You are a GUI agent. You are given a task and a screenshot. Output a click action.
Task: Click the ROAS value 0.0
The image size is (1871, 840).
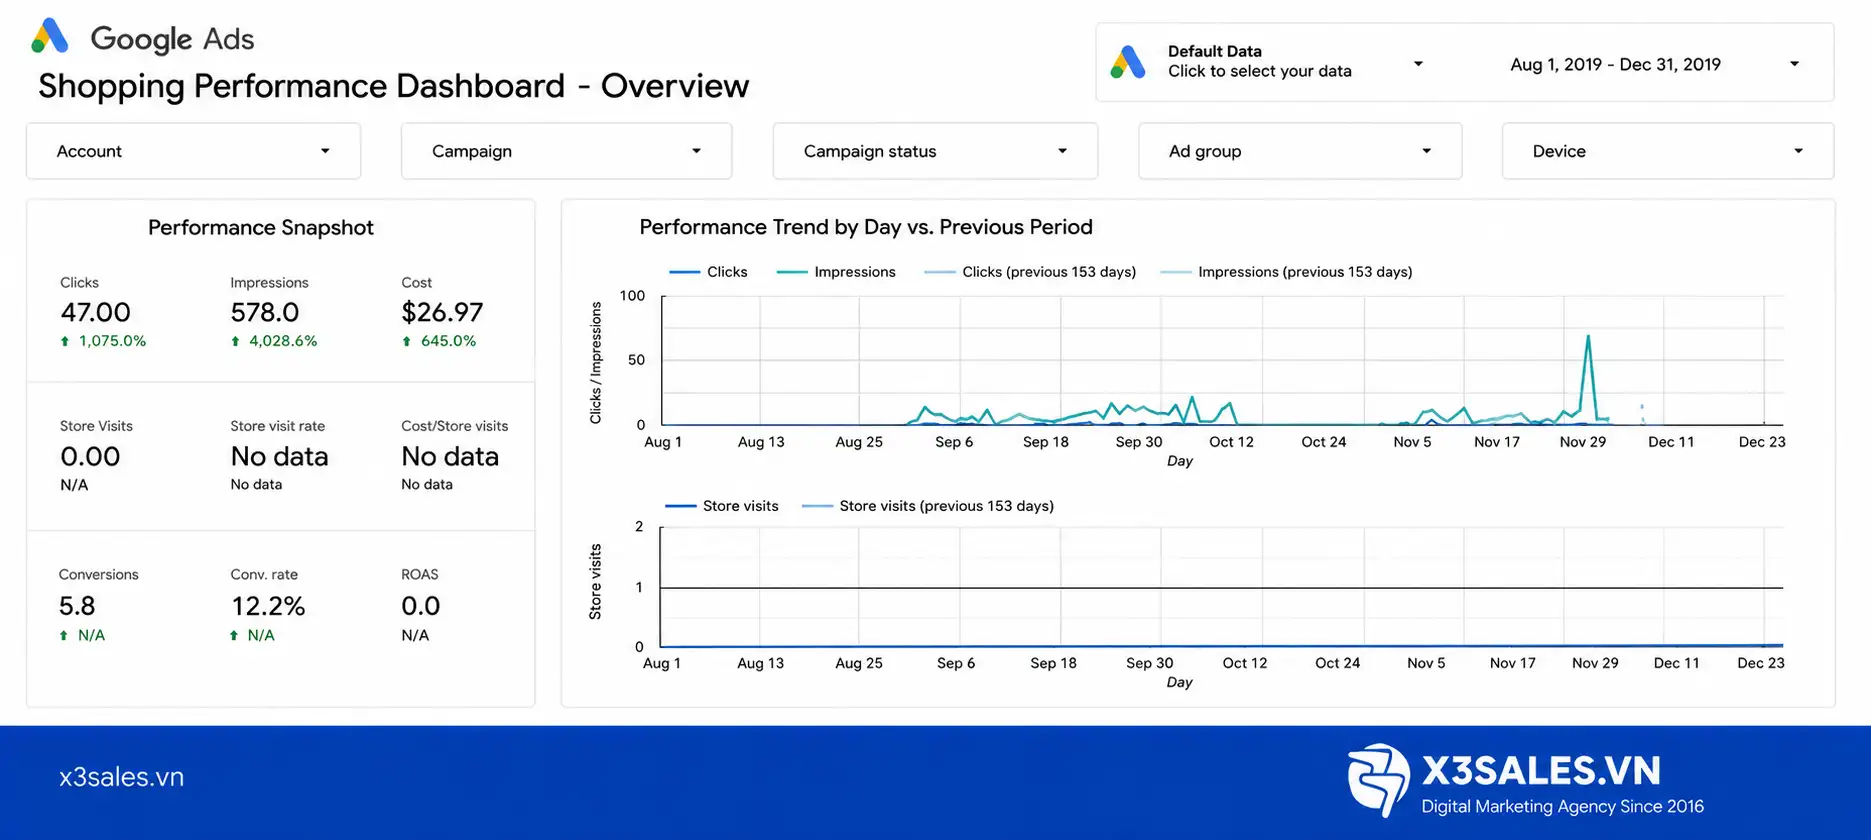point(421,606)
